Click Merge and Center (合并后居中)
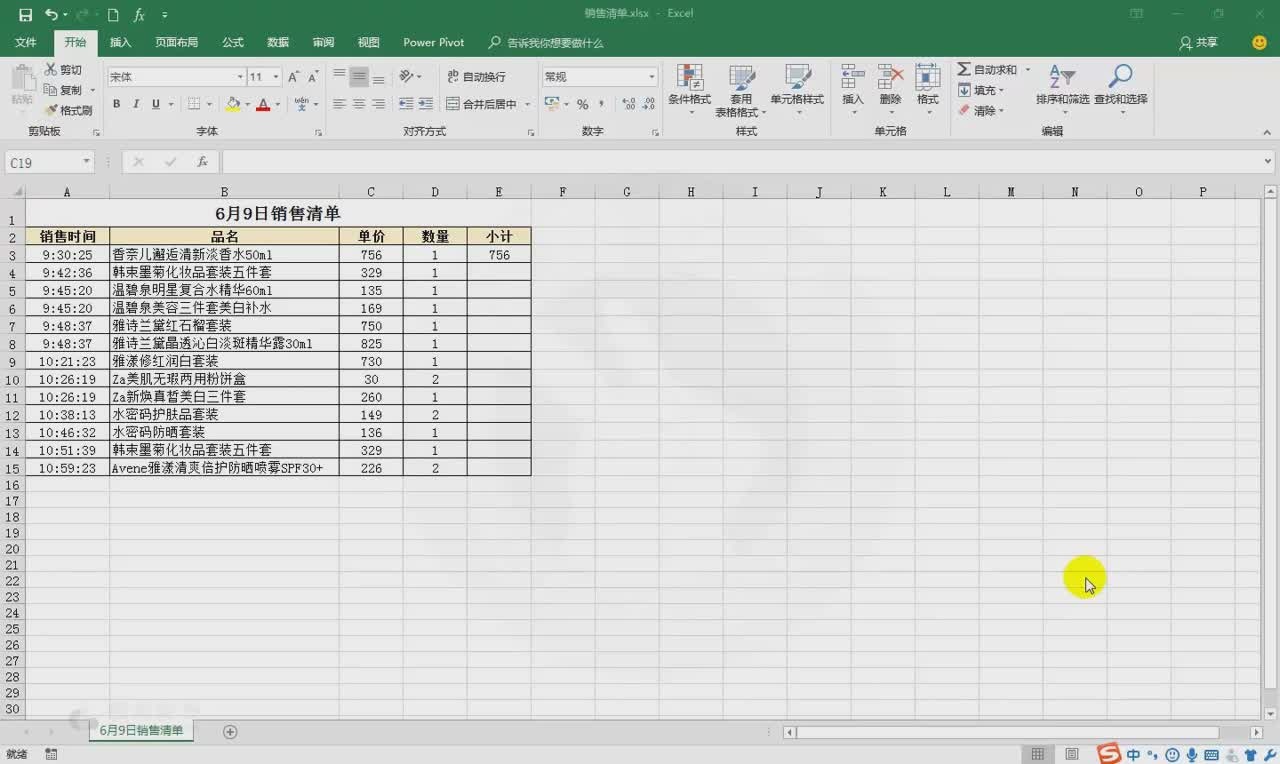This screenshot has height=764, width=1280. [482, 104]
